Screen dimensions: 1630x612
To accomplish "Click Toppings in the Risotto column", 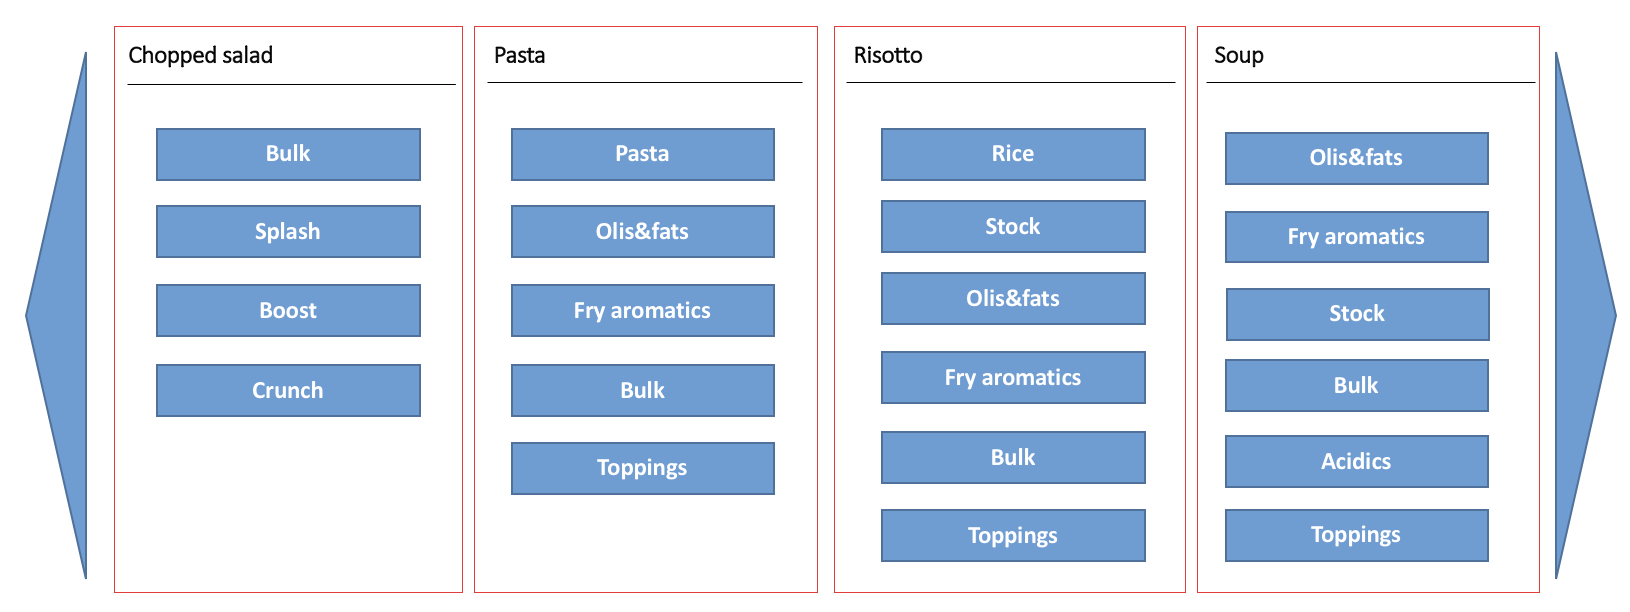I will tap(1013, 536).
